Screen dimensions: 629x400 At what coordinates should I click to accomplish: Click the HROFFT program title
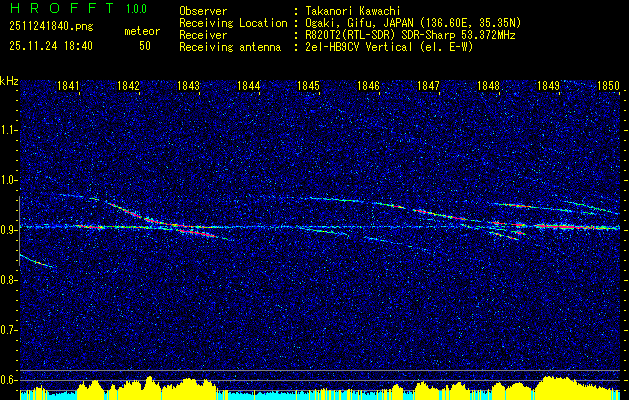point(61,8)
